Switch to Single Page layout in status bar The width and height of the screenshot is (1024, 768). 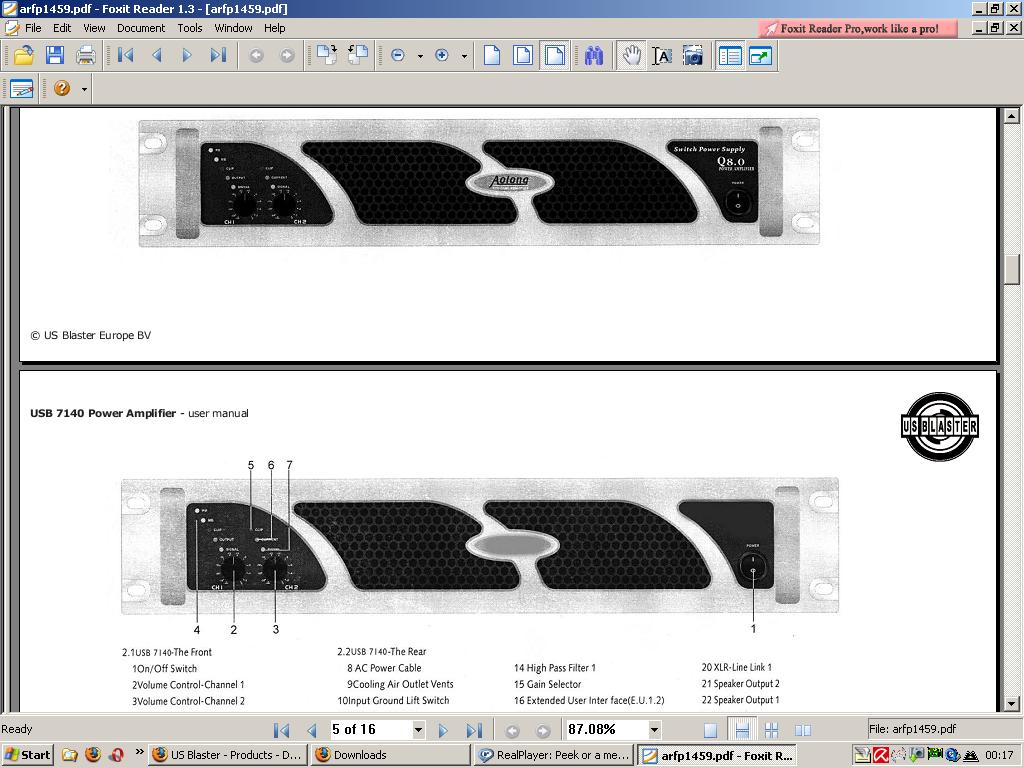pyautogui.click(x=710, y=729)
